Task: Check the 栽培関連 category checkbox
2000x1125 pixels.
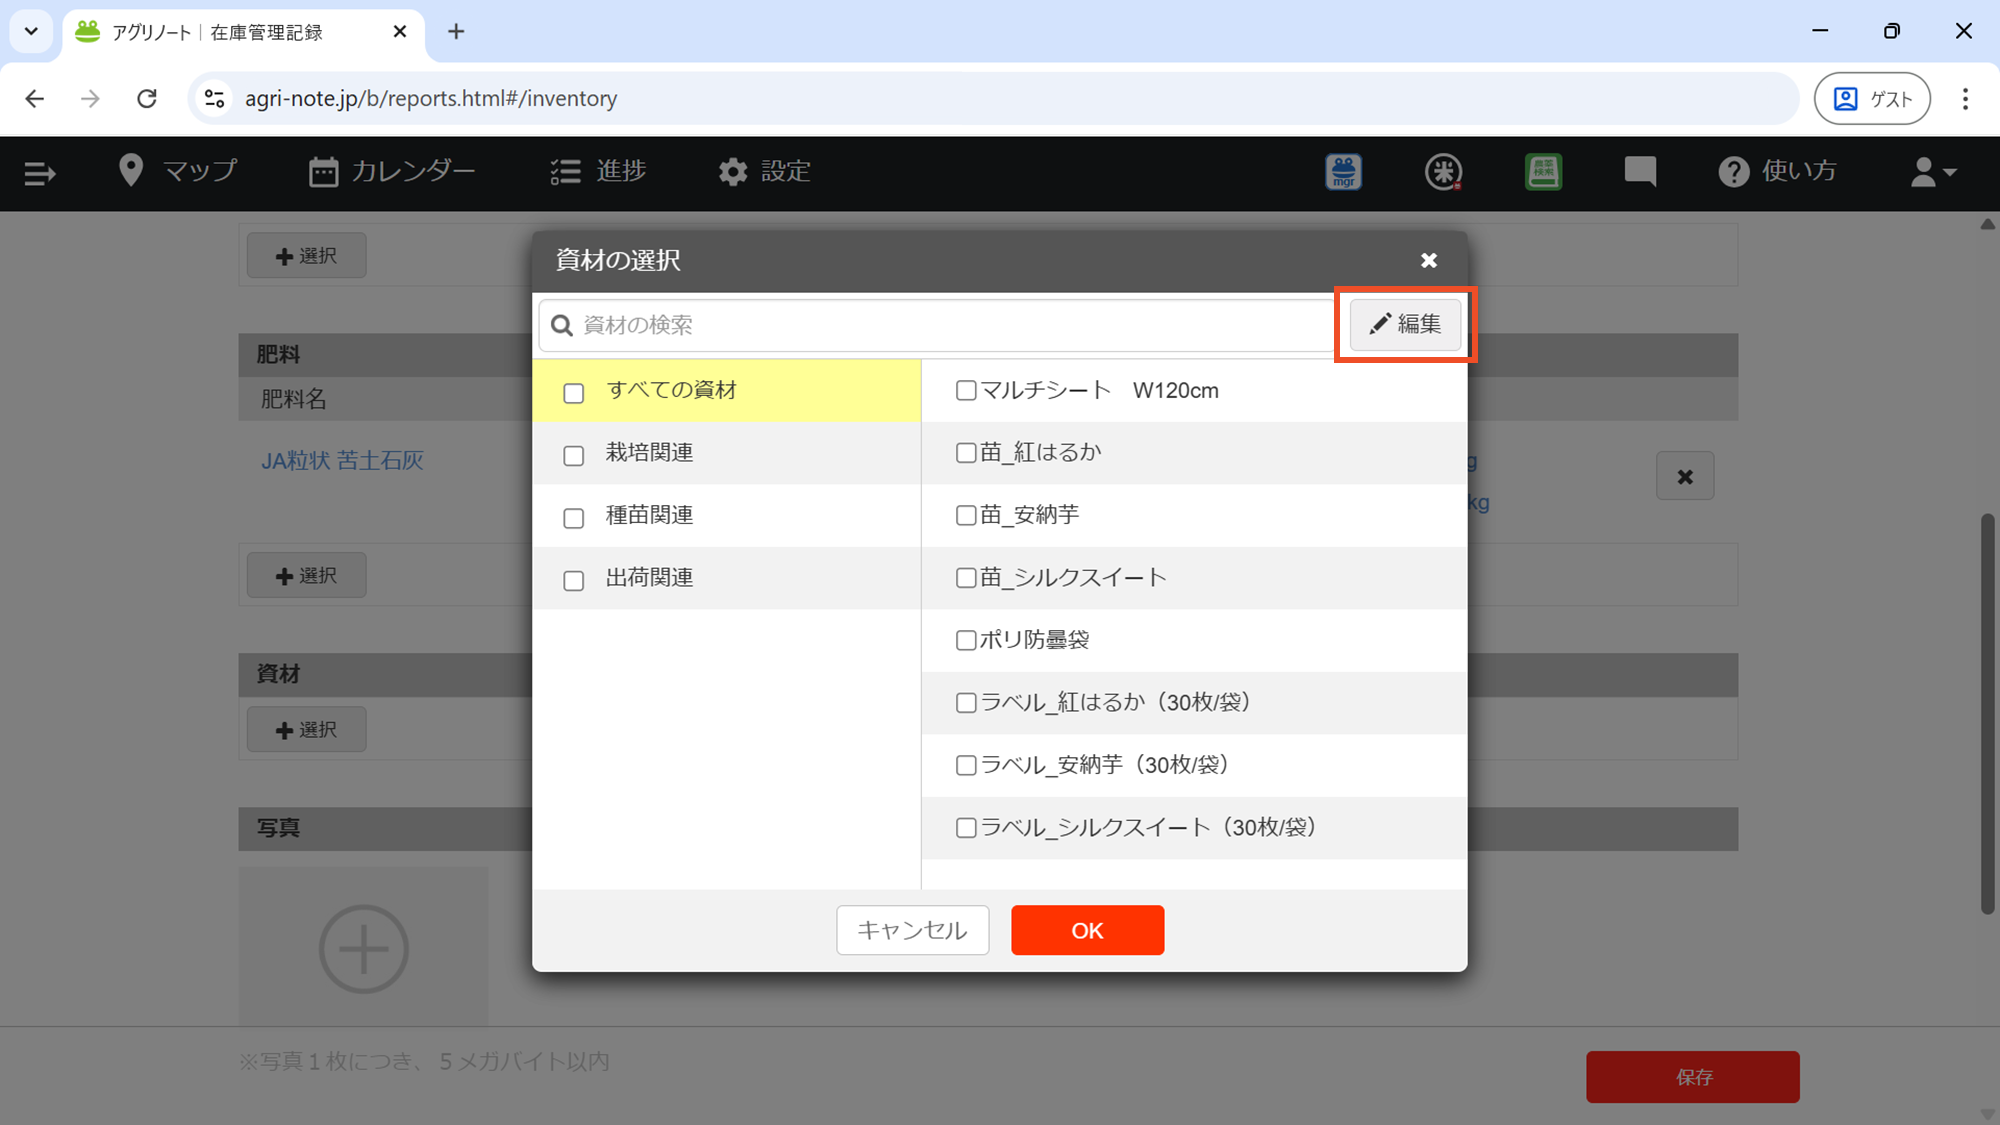Action: tap(573, 456)
